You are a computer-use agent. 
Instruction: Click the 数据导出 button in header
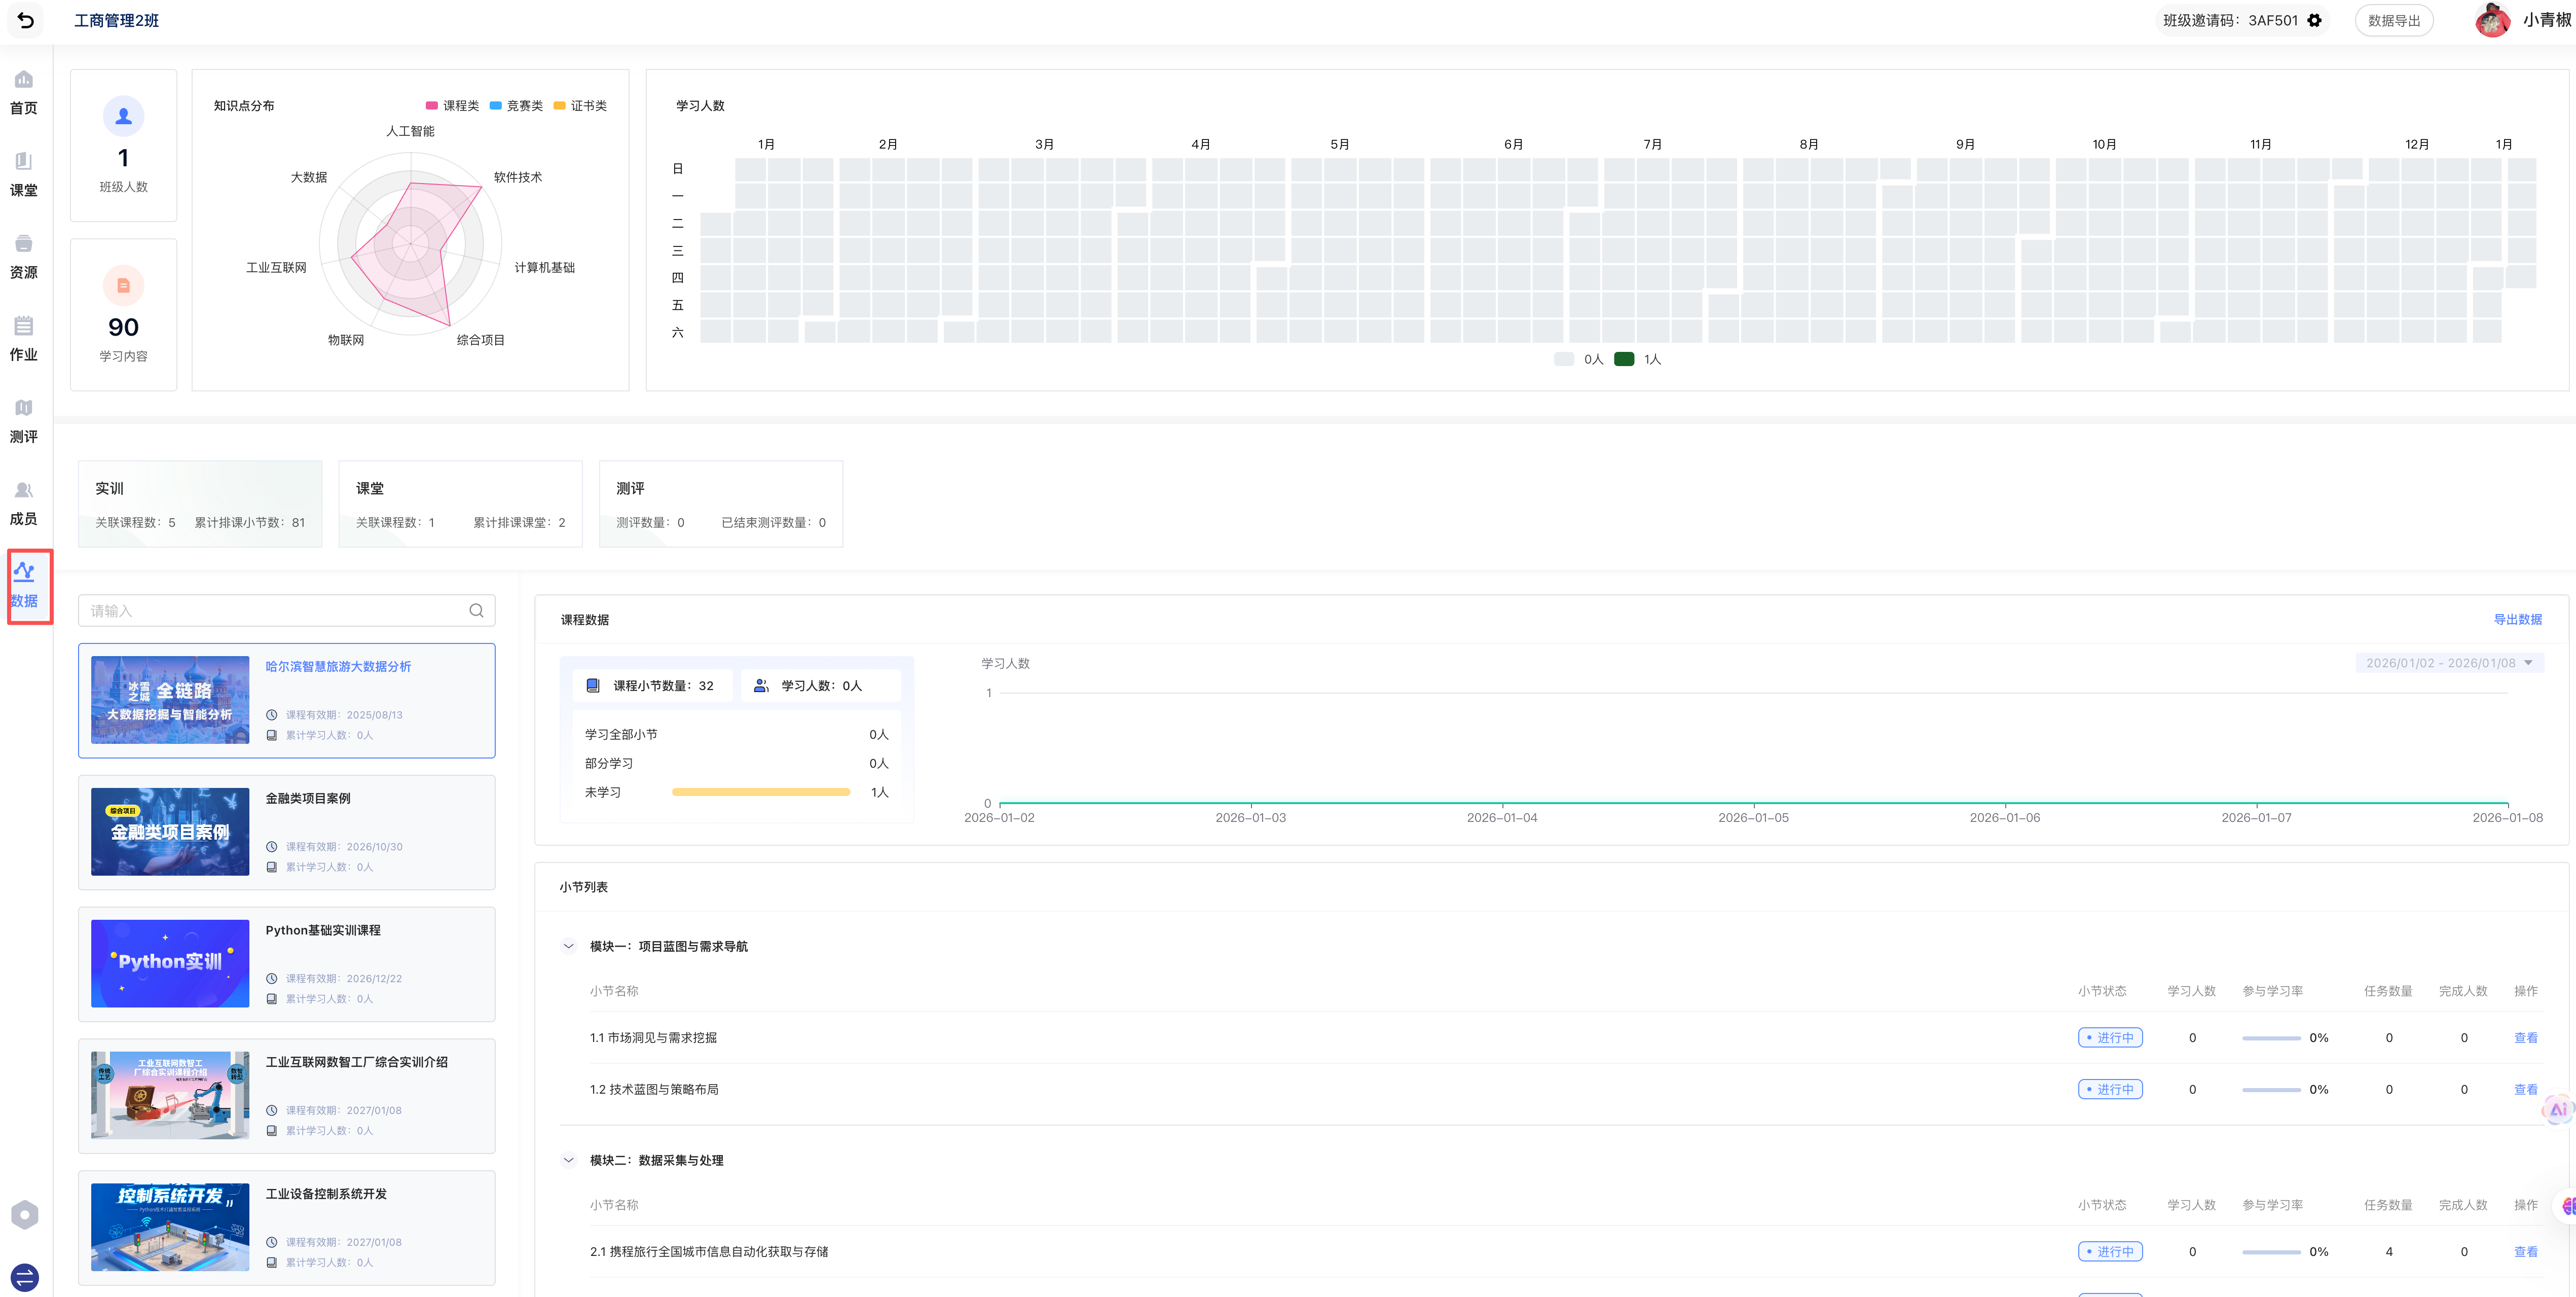click(2394, 20)
